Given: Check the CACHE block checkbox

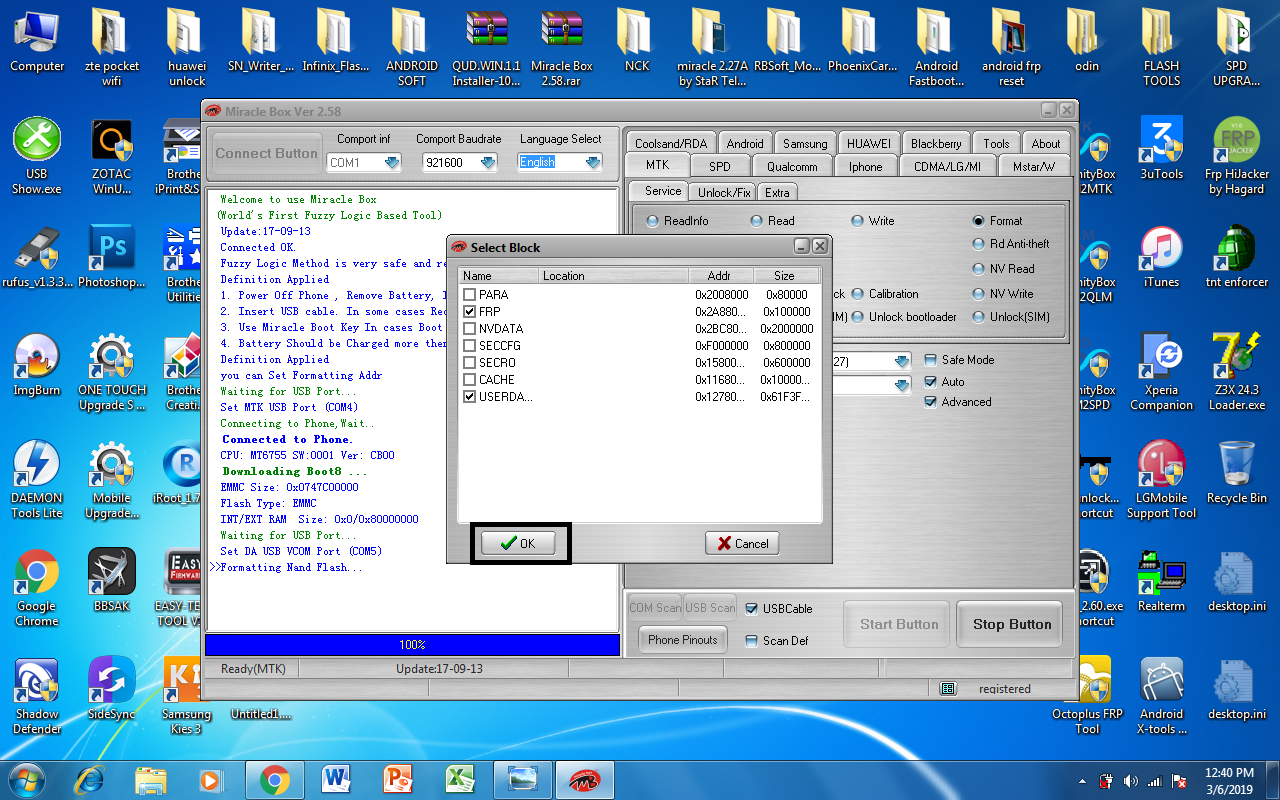Looking at the screenshot, I should pyautogui.click(x=470, y=380).
